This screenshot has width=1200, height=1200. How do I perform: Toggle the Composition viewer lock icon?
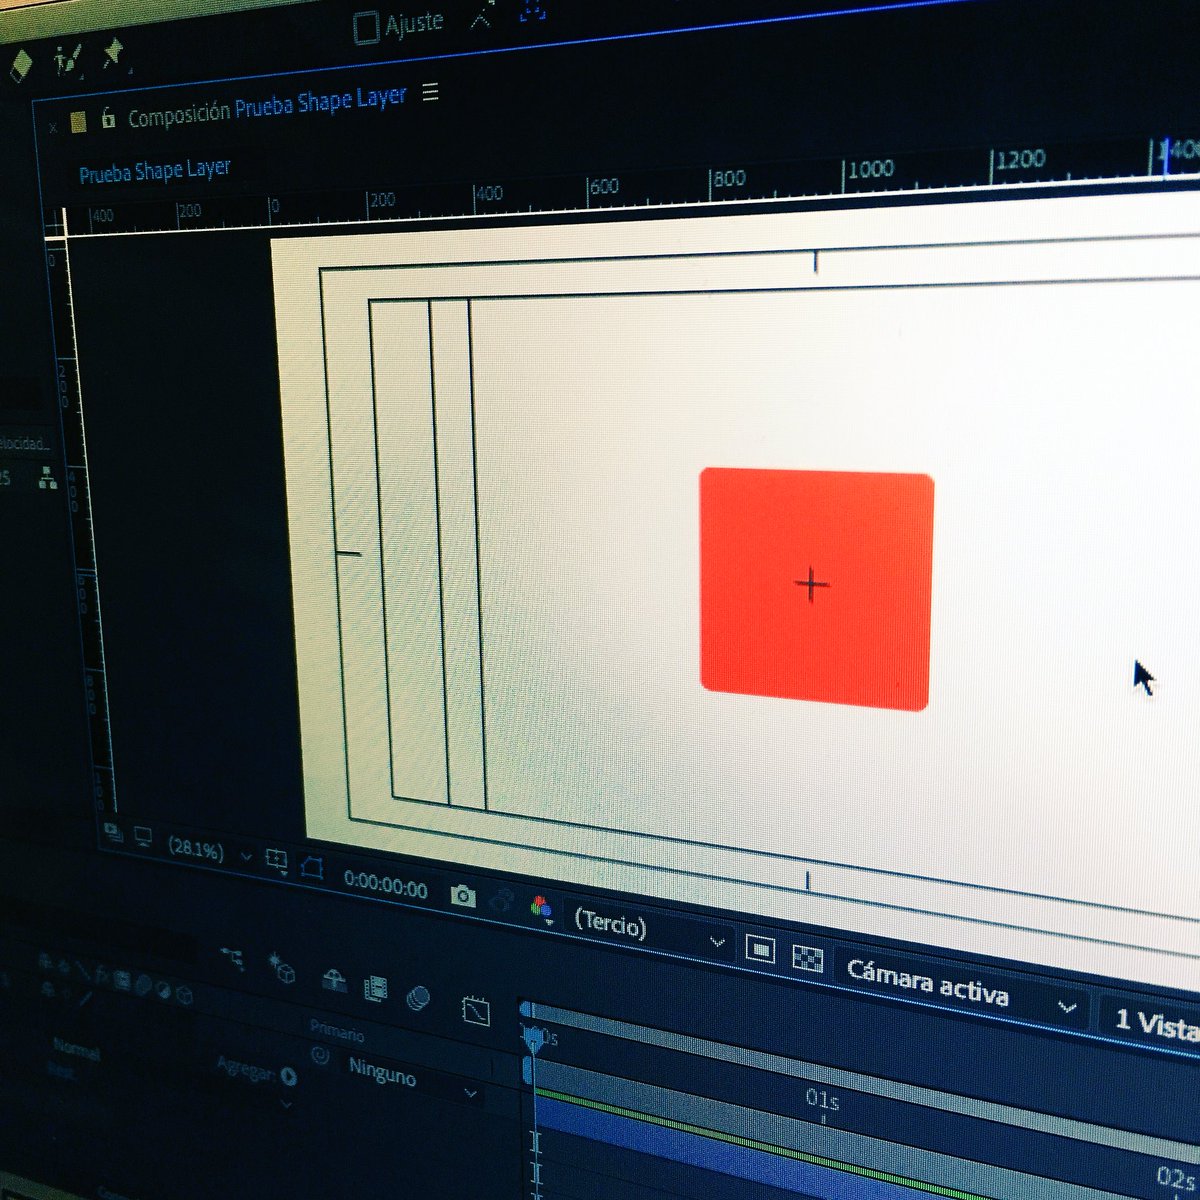coord(108,119)
